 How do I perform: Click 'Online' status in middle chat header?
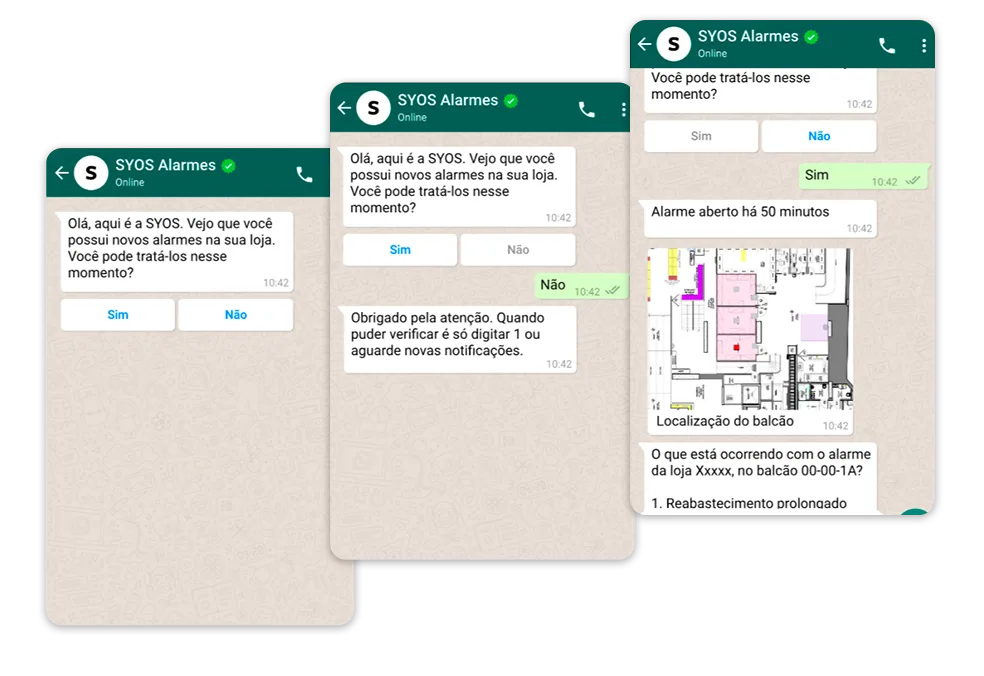(x=412, y=117)
